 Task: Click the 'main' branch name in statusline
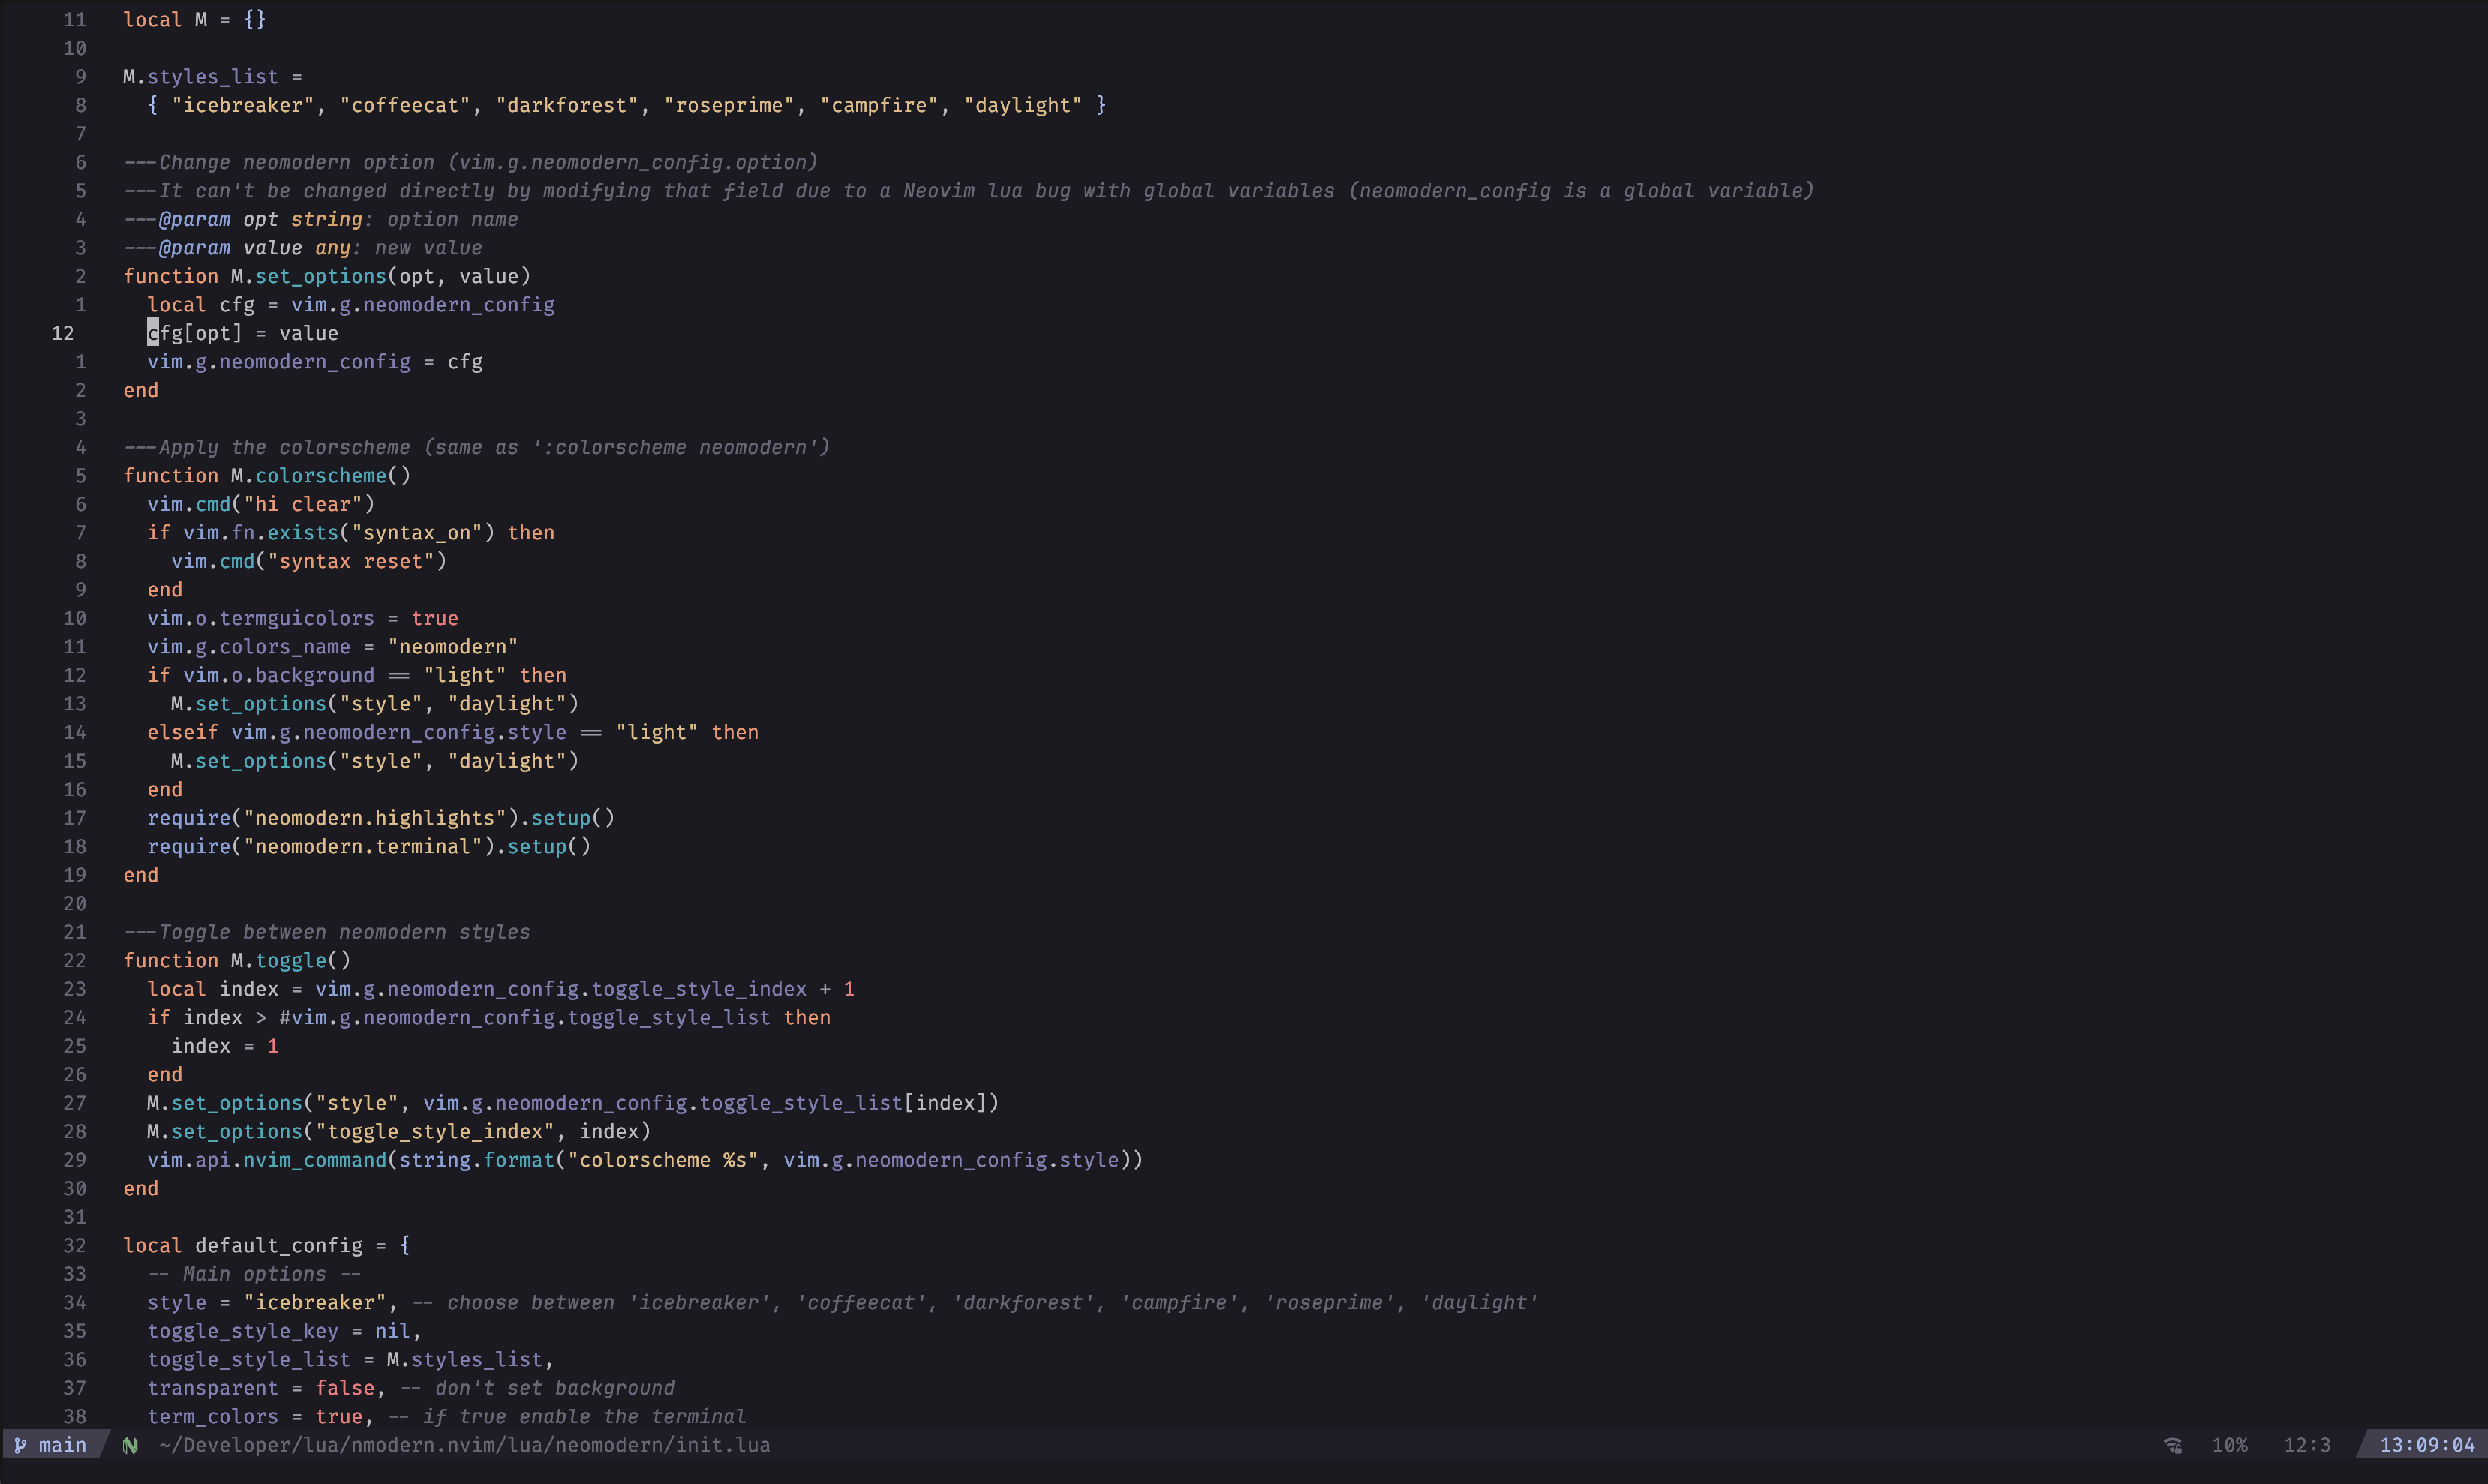click(x=62, y=1445)
